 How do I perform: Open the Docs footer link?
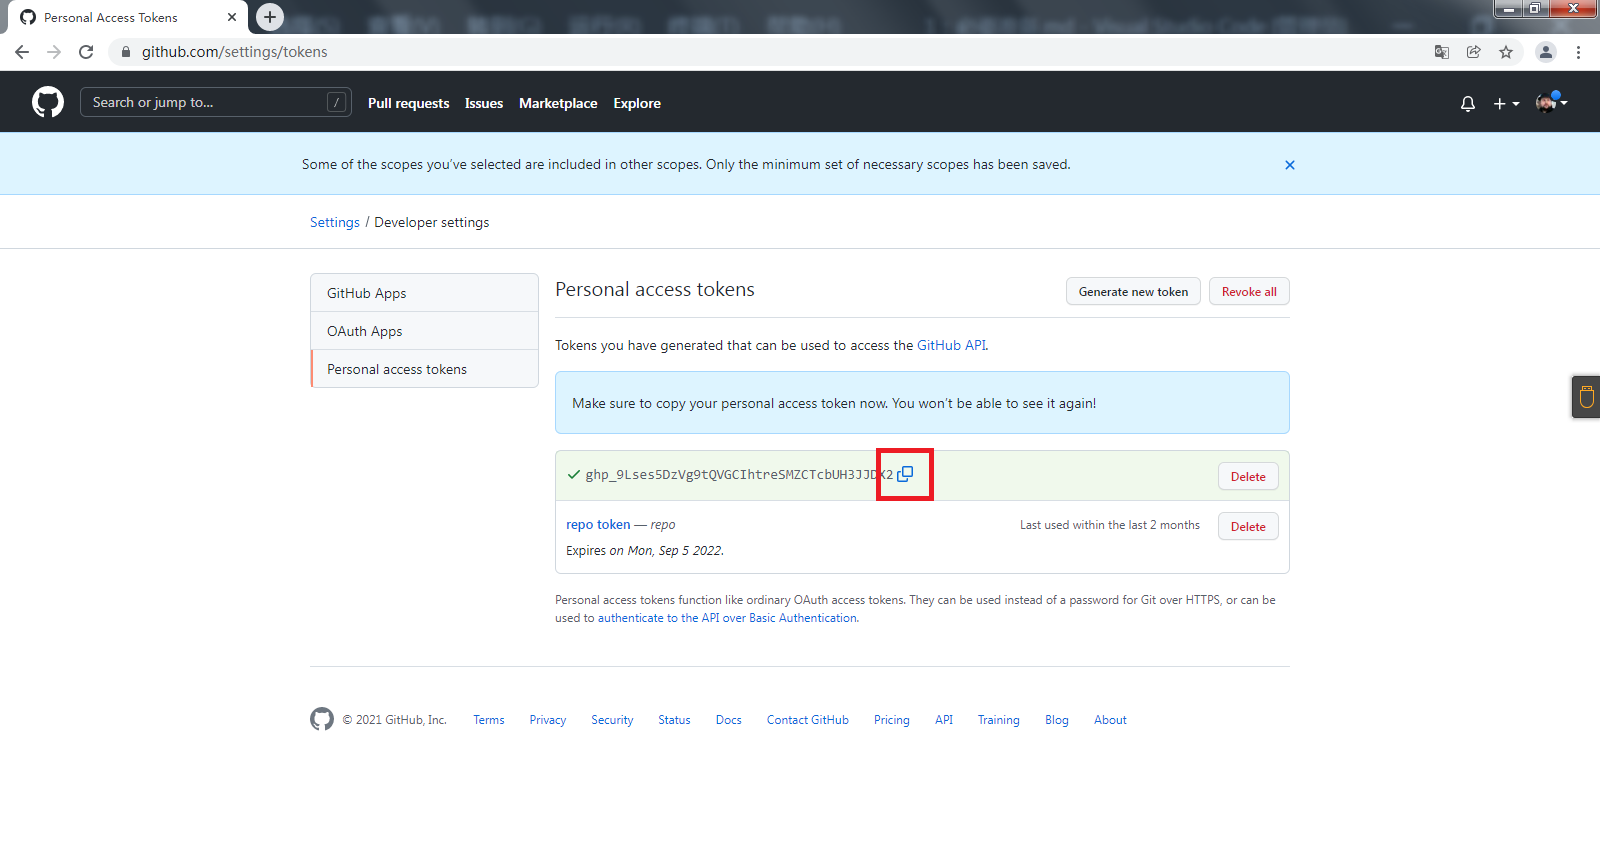coord(729,720)
